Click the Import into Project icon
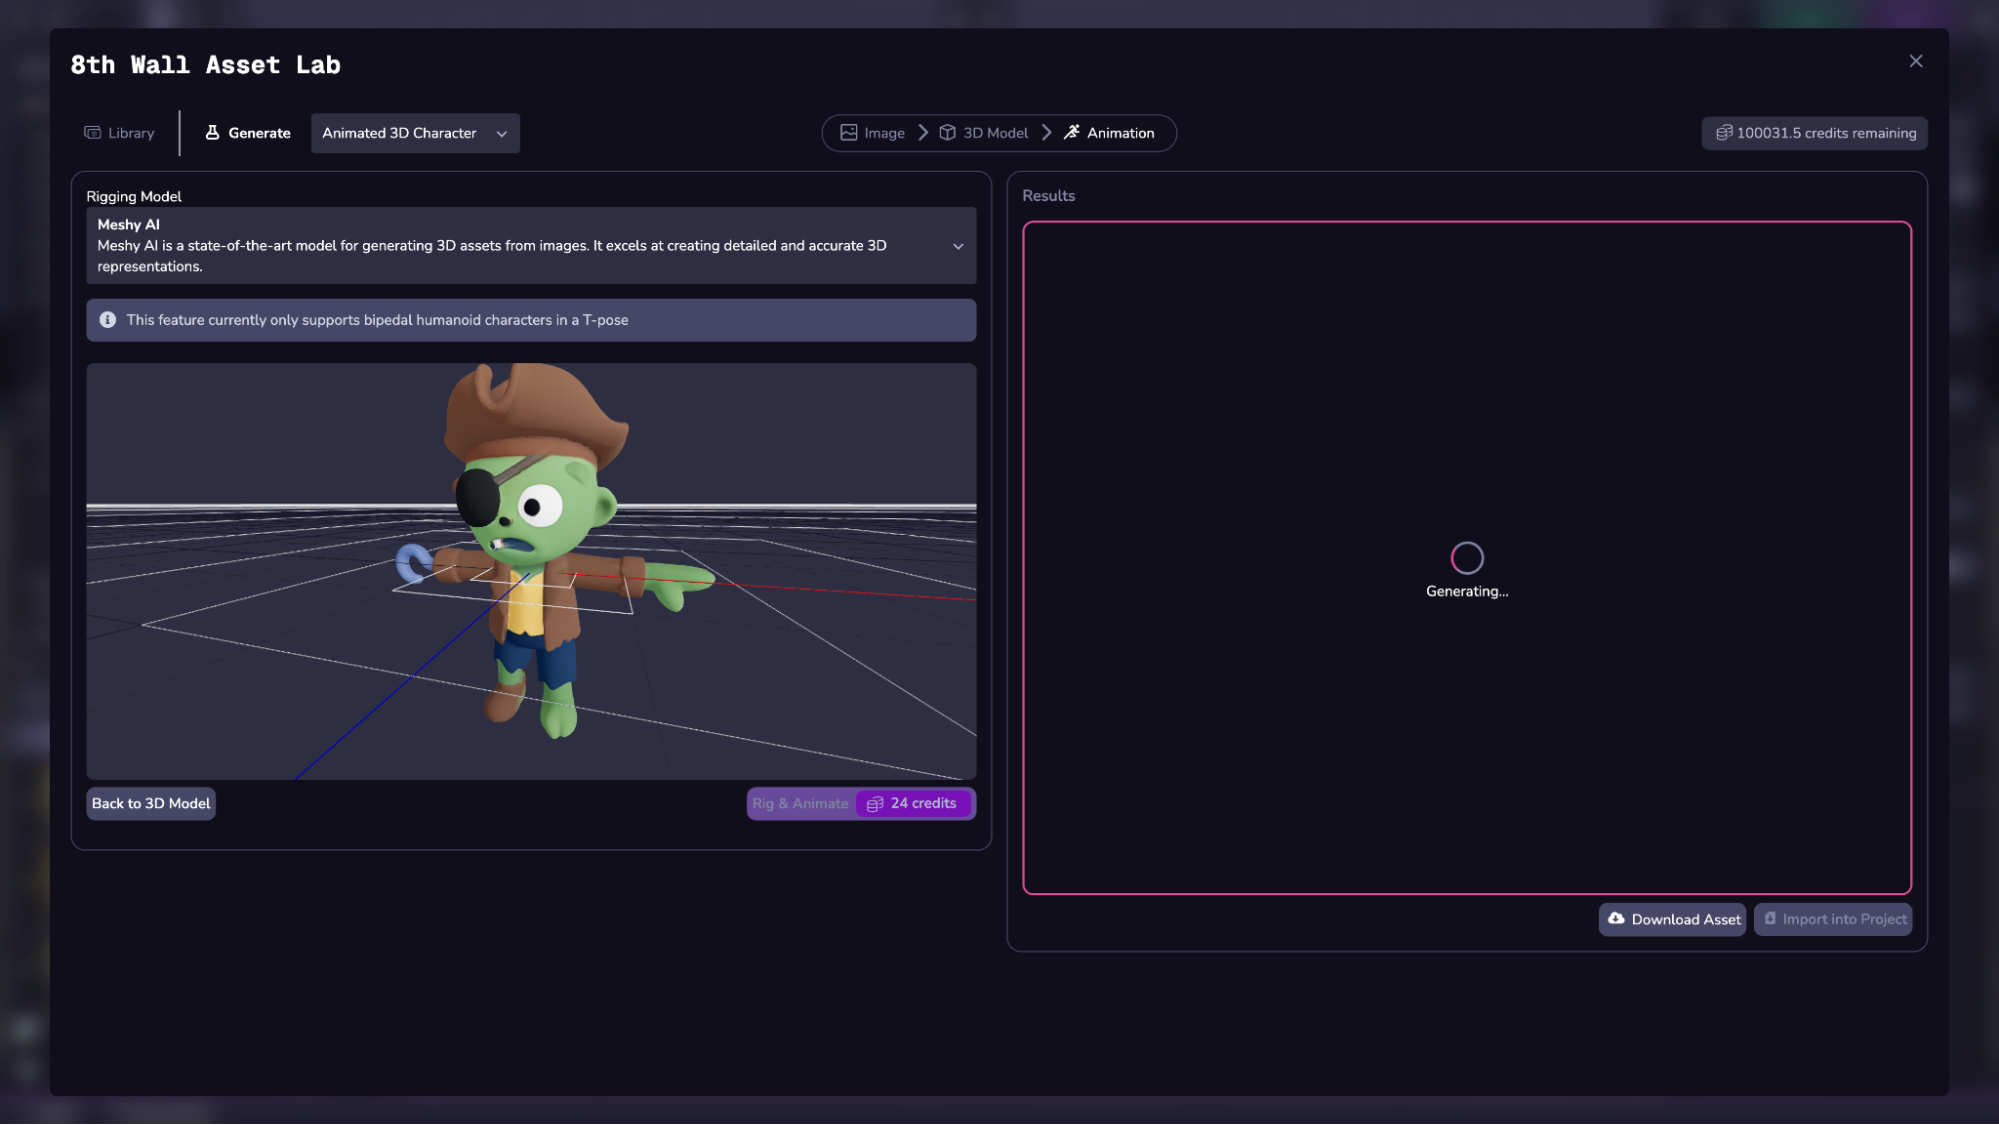The width and height of the screenshot is (1999, 1125). [1770, 919]
